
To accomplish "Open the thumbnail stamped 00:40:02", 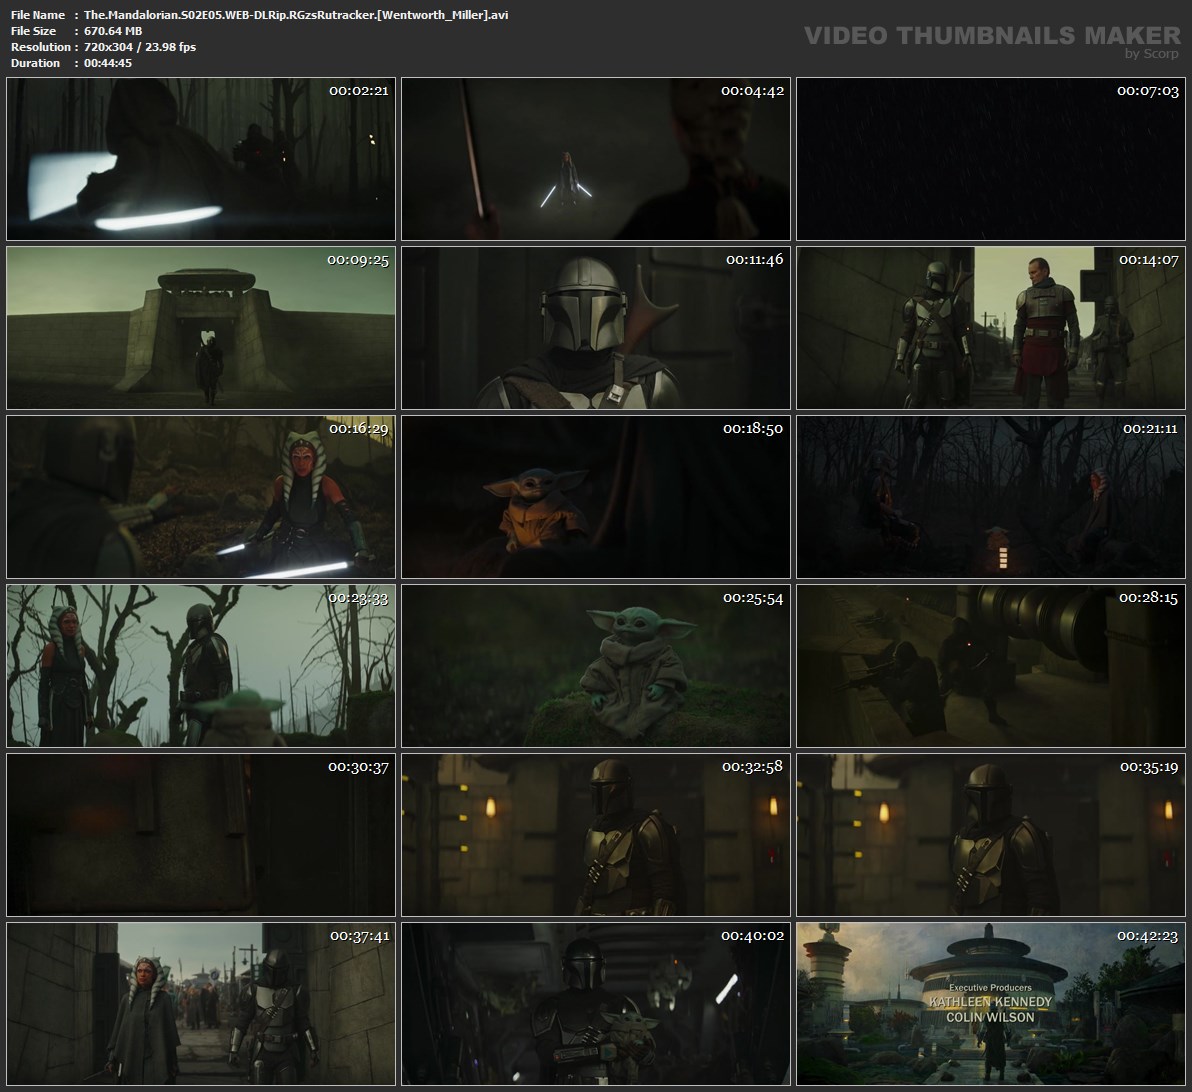I will coord(596,1004).
